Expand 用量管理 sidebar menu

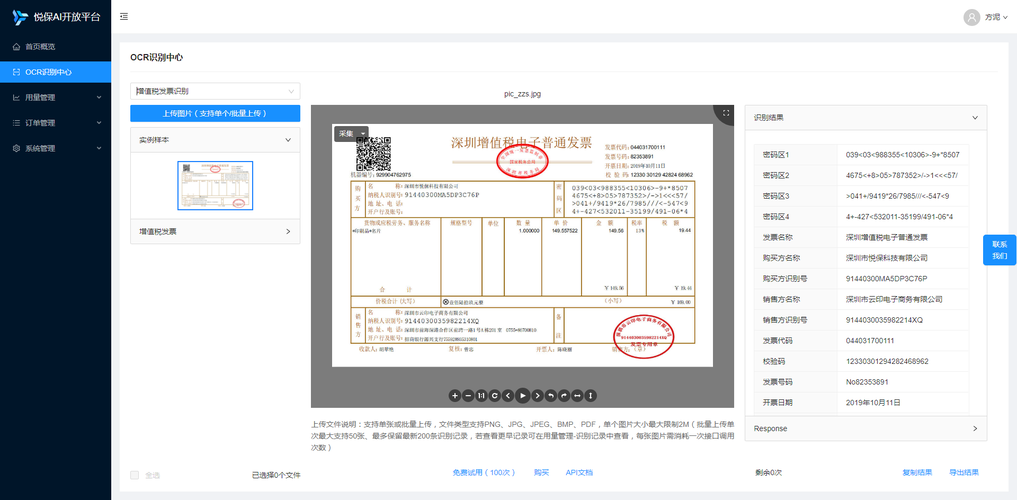55,97
